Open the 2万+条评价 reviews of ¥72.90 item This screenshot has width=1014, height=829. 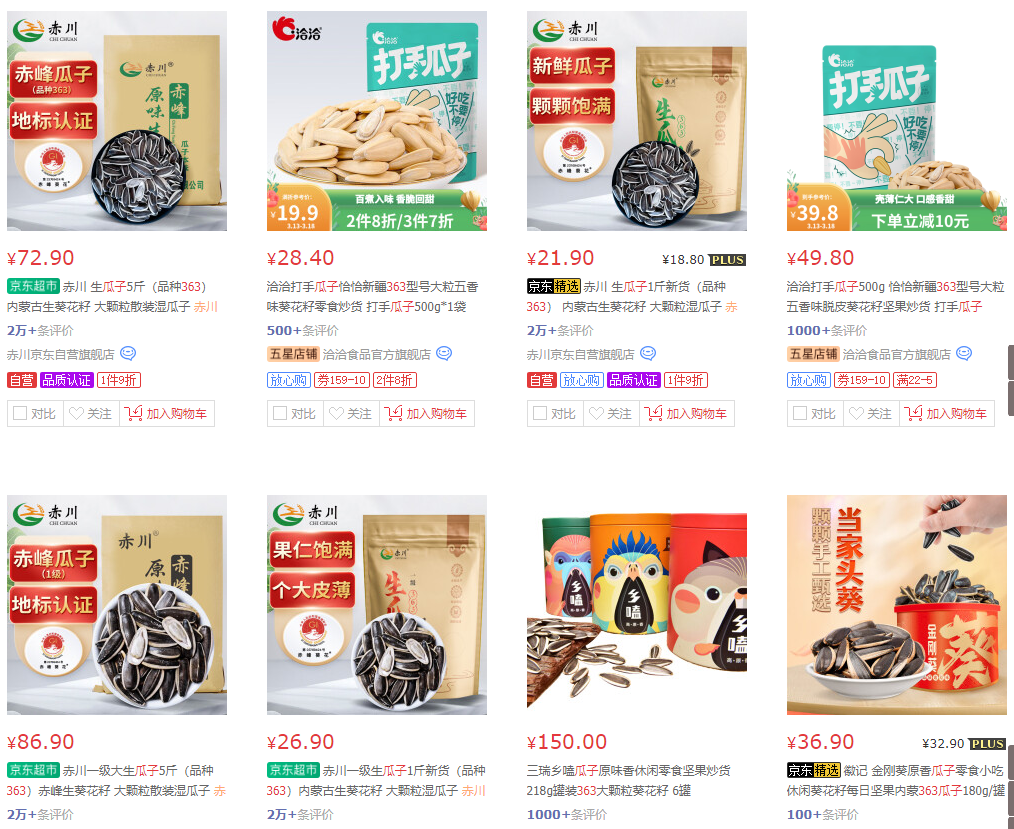(x=40, y=330)
